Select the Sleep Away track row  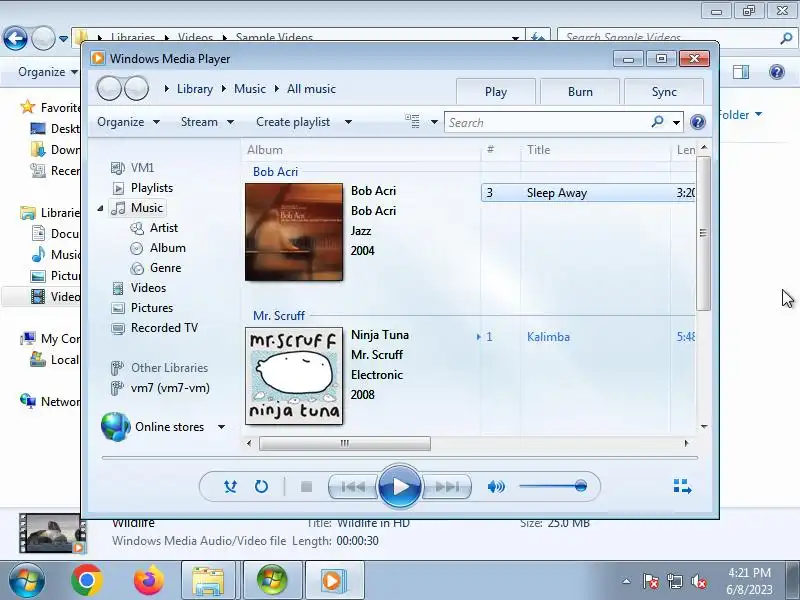[588, 193]
